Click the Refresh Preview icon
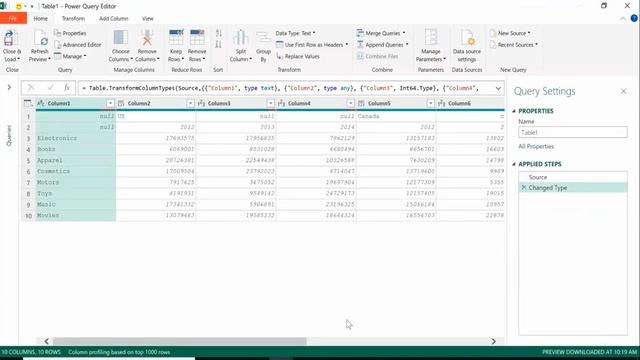 pyautogui.click(x=40, y=39)
